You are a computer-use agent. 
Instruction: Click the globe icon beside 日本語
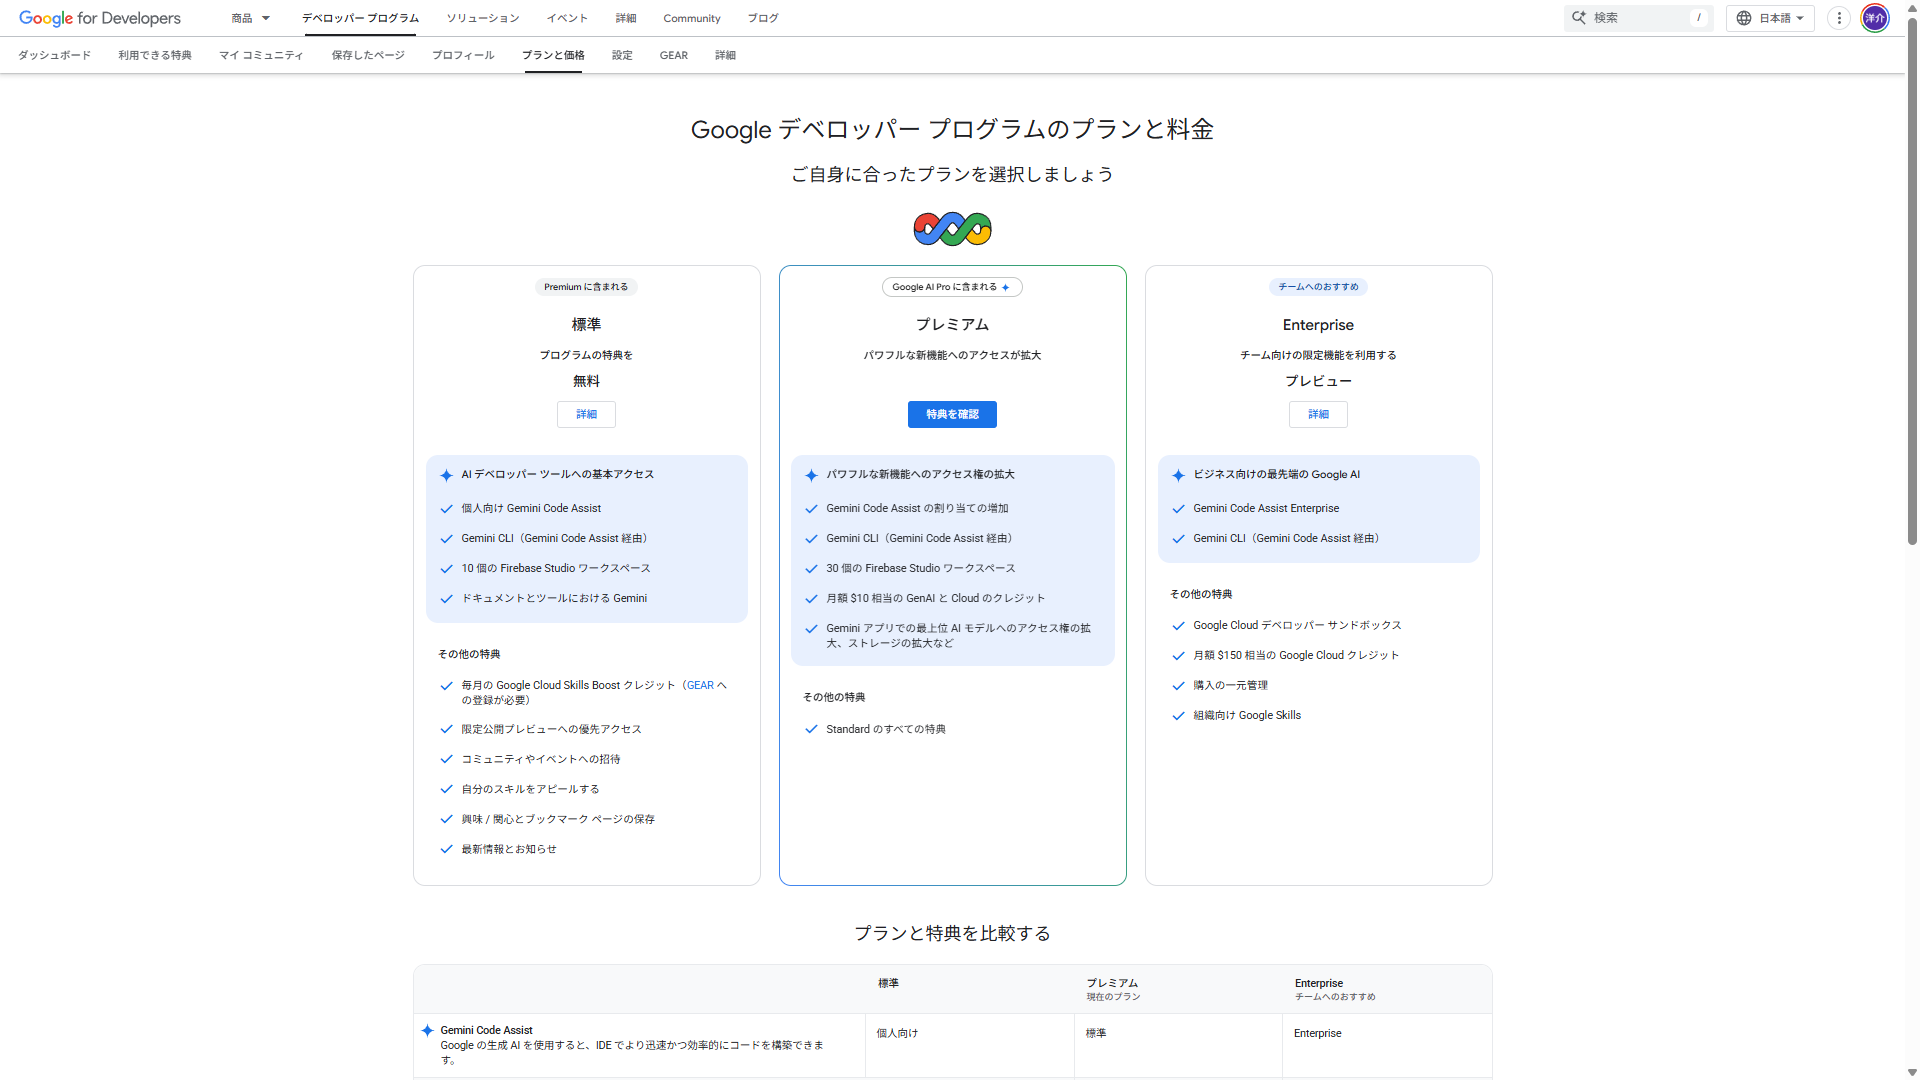[x=1742, y=17]
